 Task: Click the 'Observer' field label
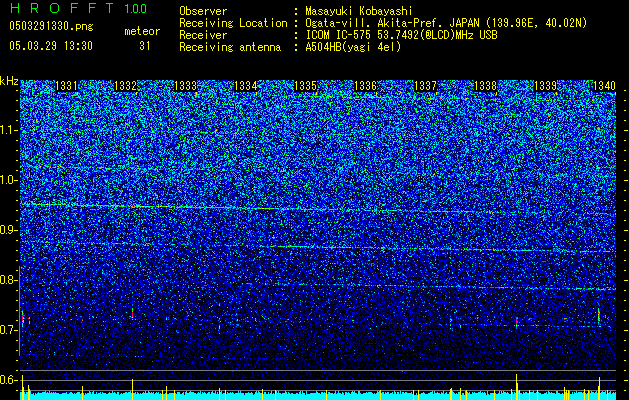(x=203, y=11)
